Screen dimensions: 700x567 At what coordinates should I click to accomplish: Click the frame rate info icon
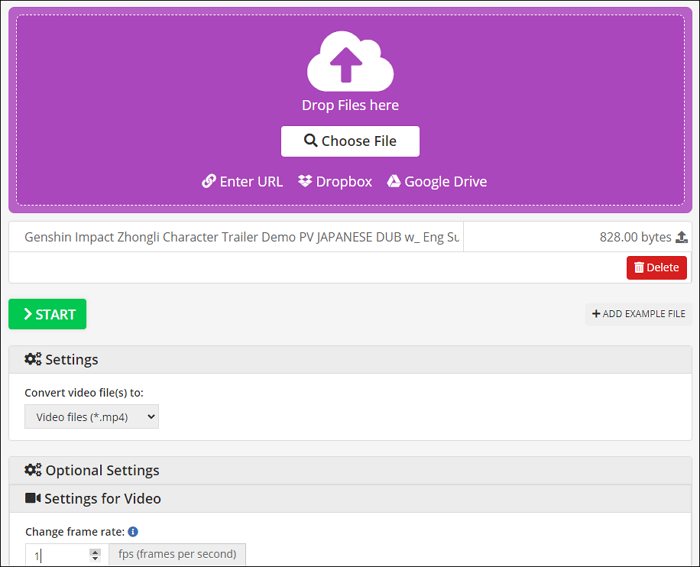[x=133, y=532]
